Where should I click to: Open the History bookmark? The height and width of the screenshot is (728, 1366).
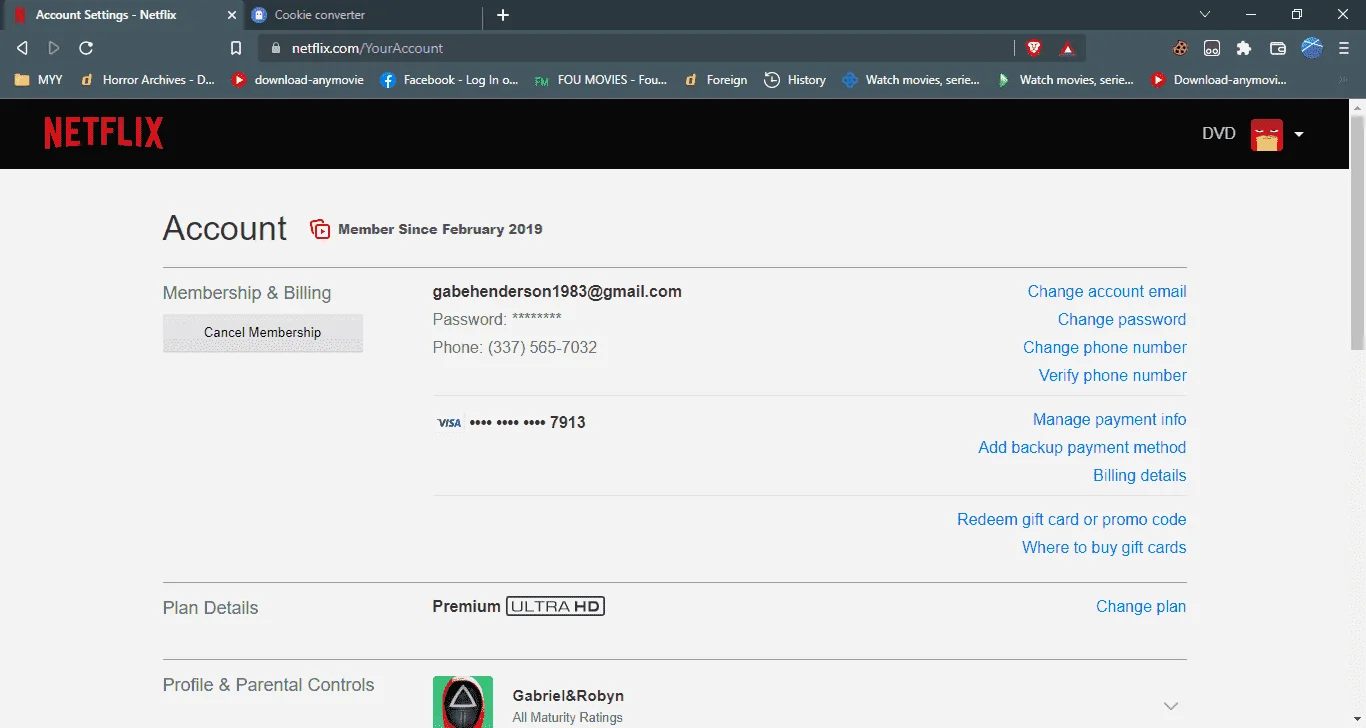tap(795, 80)
